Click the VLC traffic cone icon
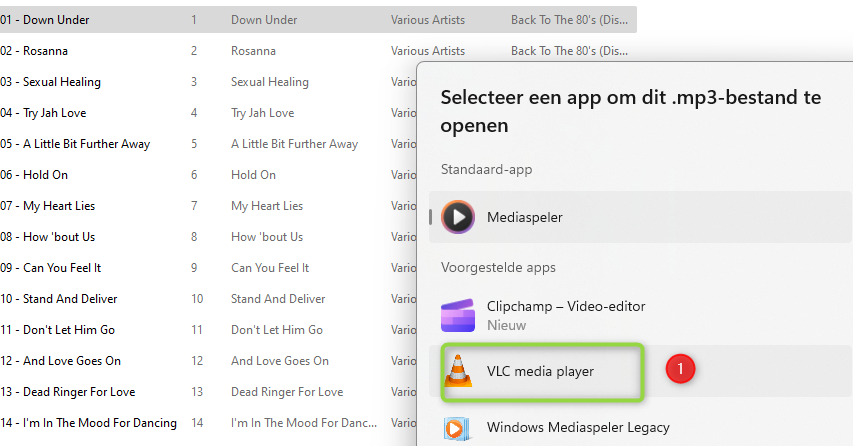Screen dimensions: 853x446 click(458, 371)
